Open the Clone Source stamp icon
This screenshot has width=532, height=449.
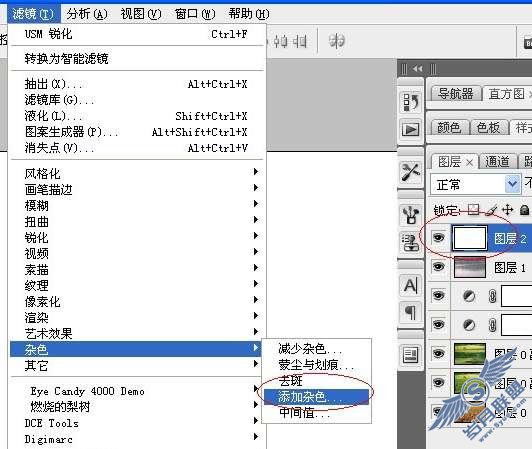point(411,242)
